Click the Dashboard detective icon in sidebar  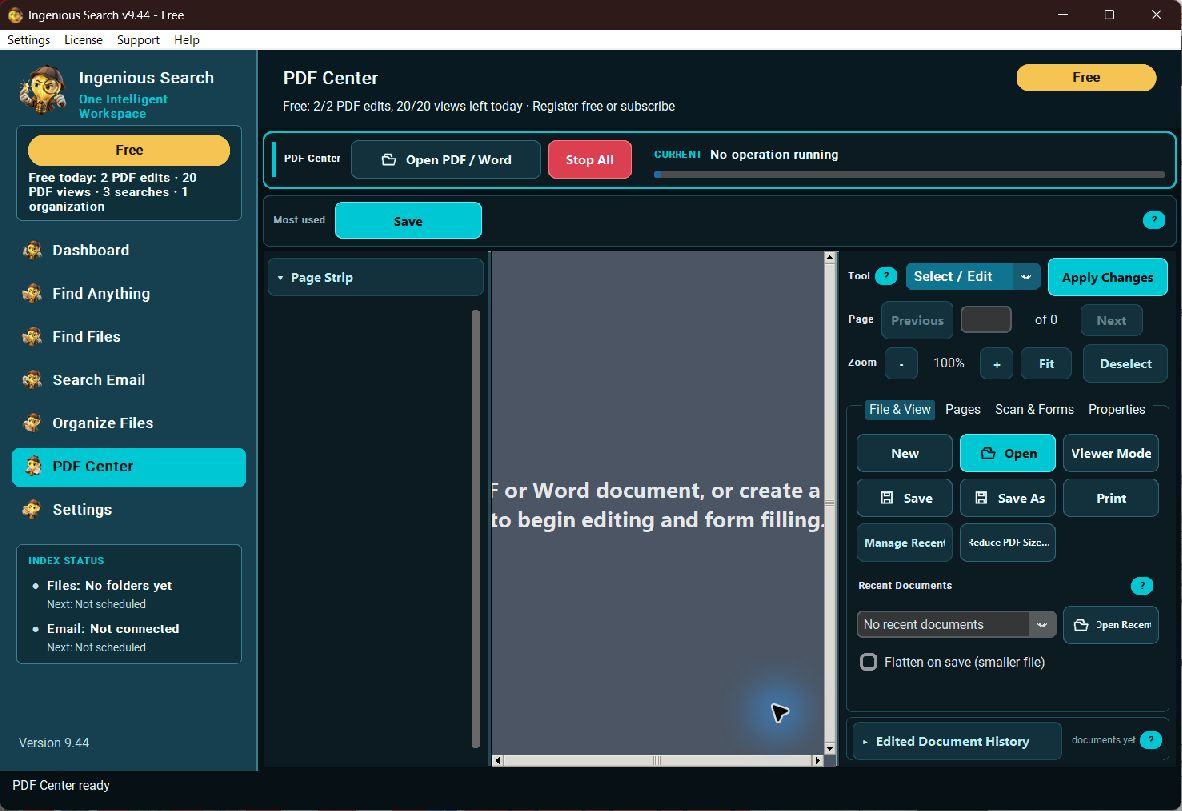pos(32,250)
